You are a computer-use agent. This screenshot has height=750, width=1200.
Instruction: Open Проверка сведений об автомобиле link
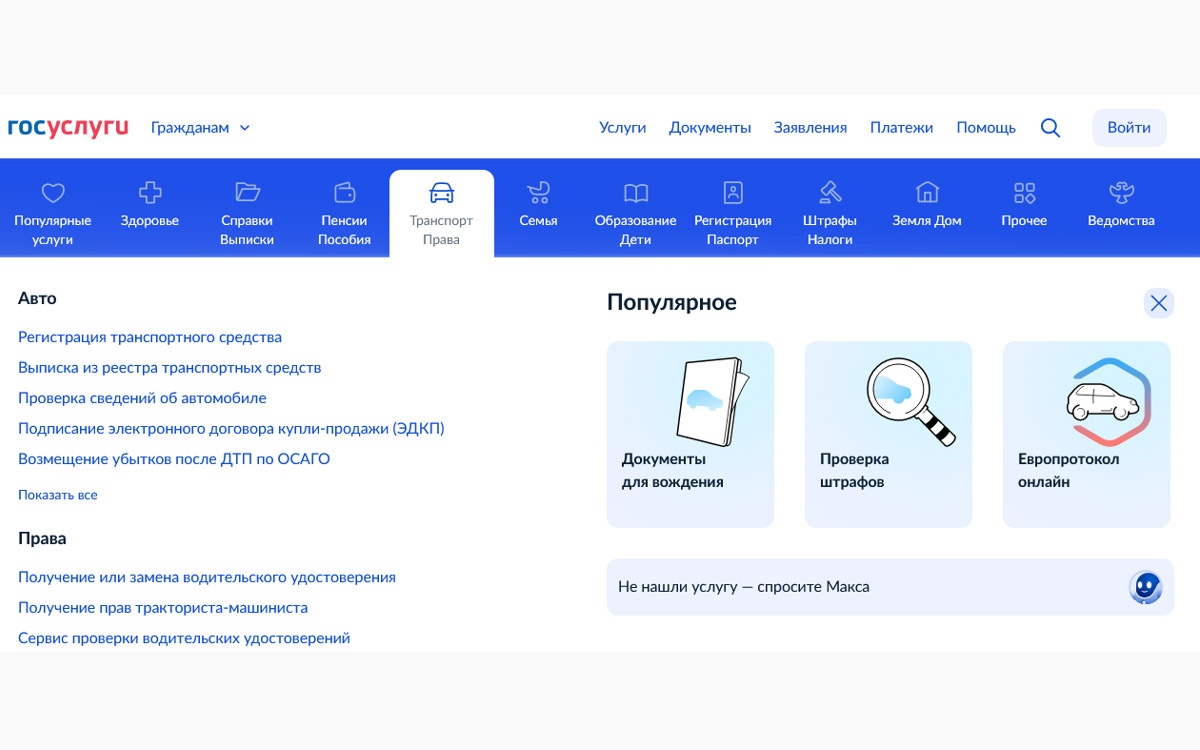(x=141, y=397)
